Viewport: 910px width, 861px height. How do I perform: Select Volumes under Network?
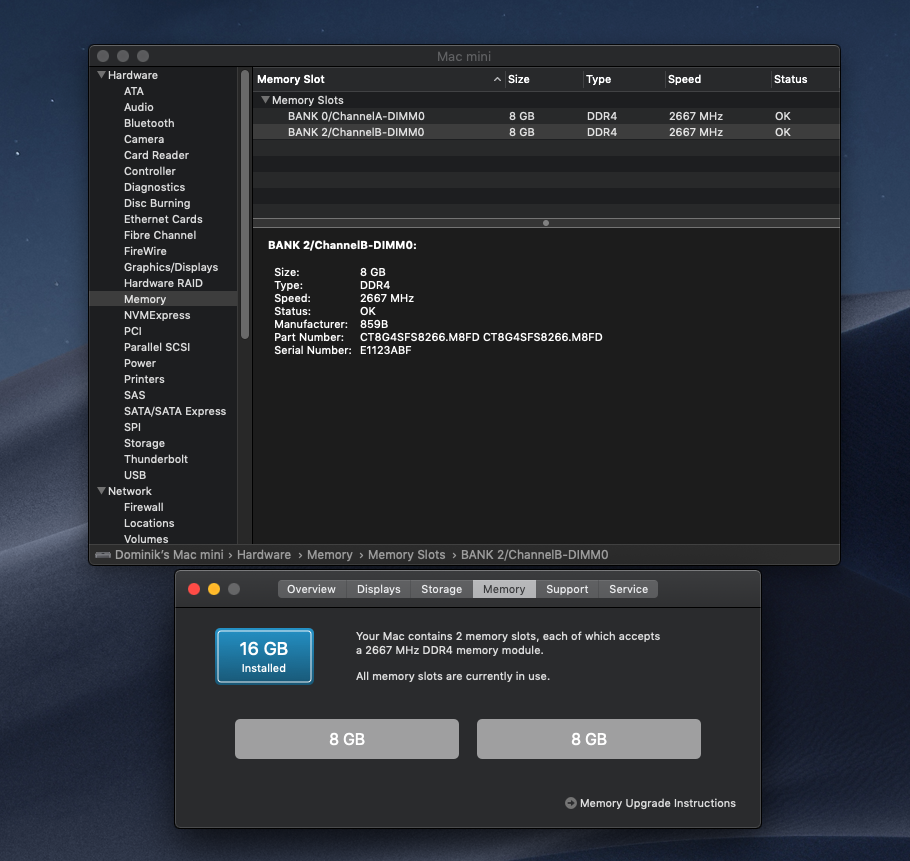(146, 539)
